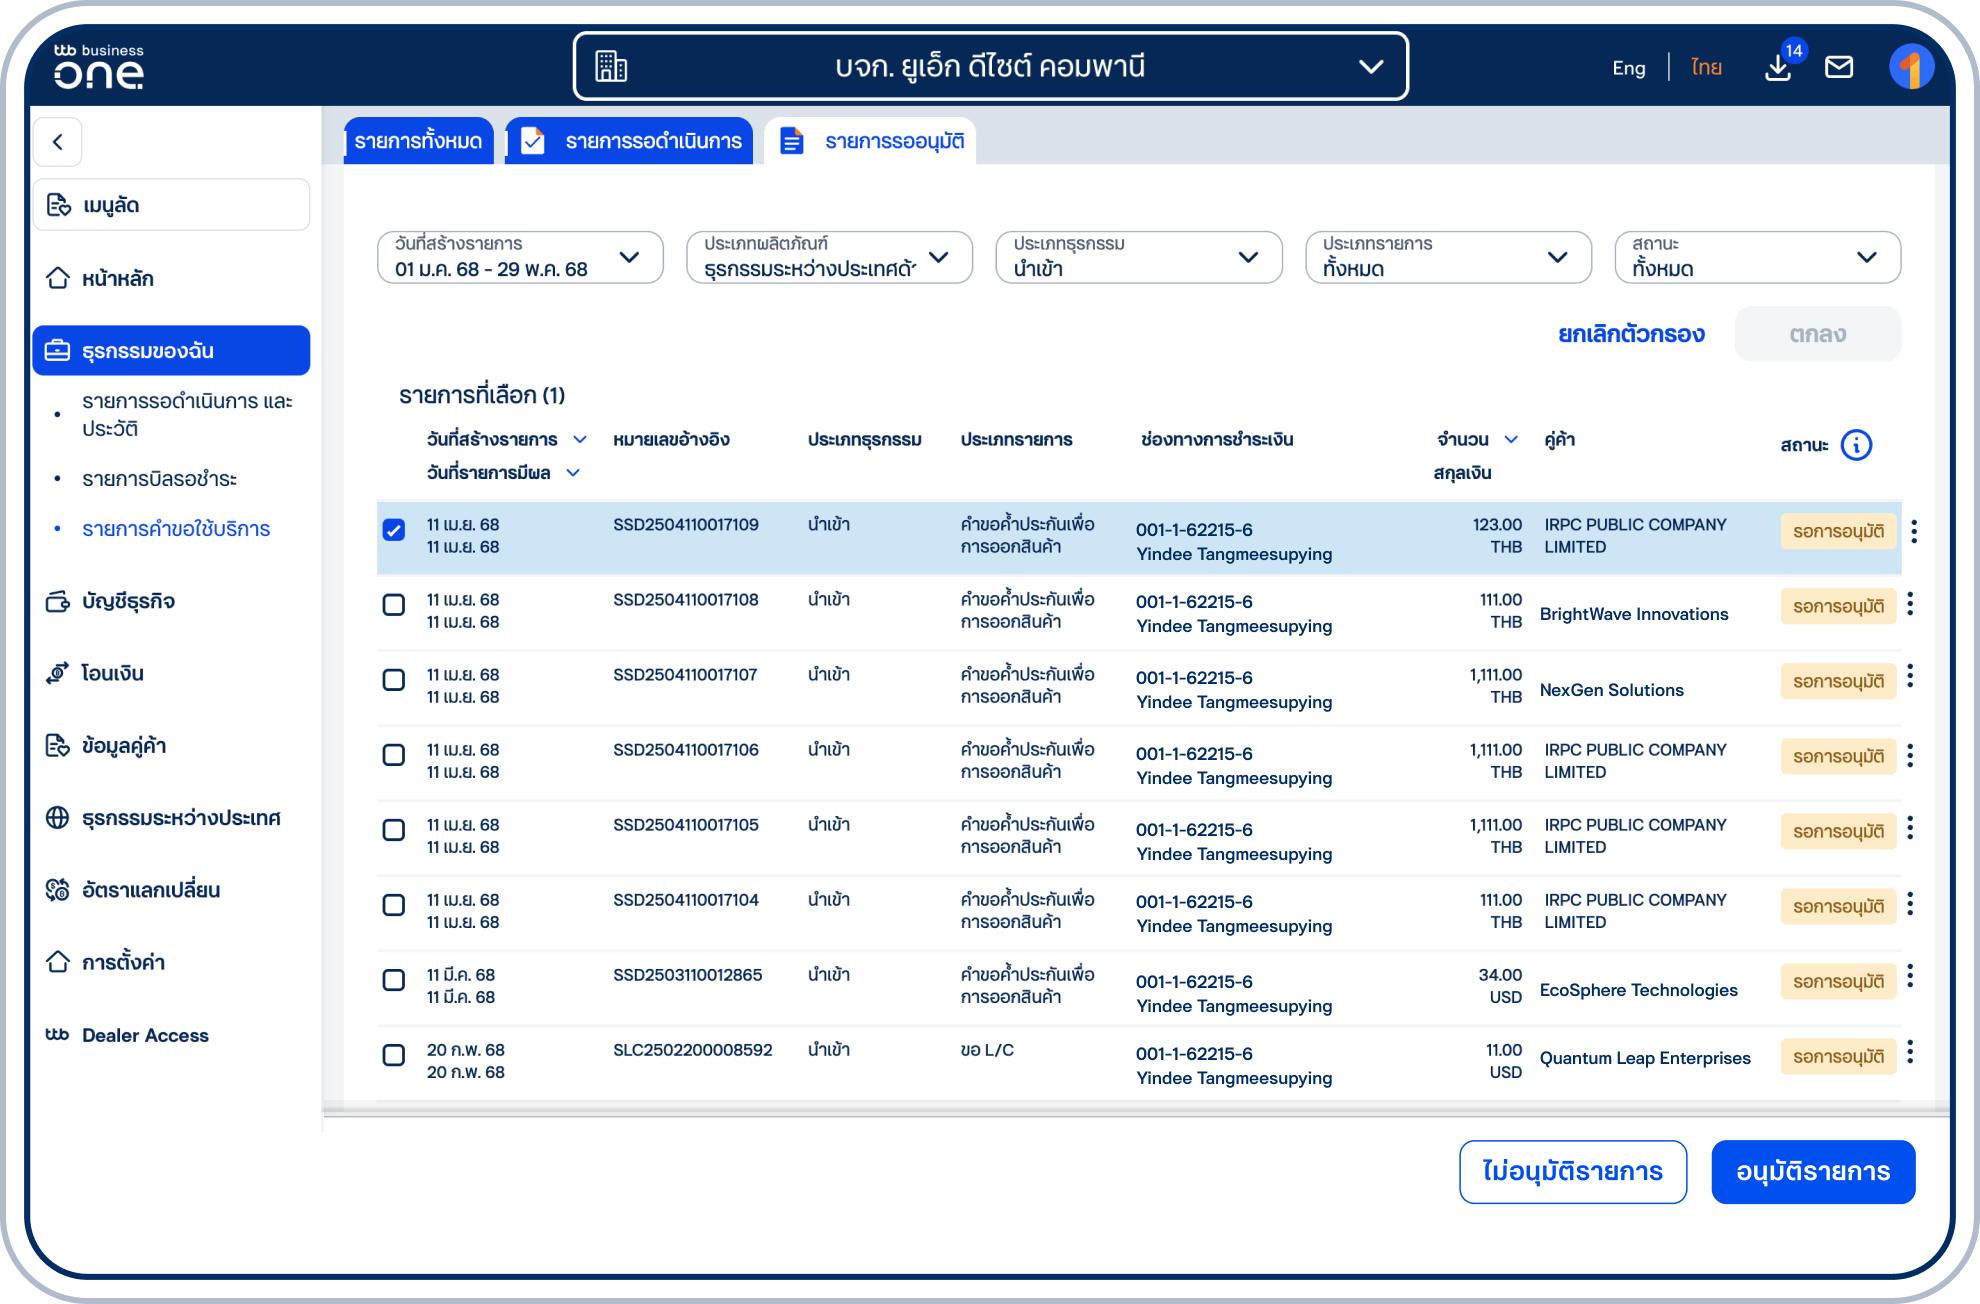This screenshot has height=1304, width=1980.
Task: Open three-dot menu for NexGen Solutions row
Action: (1910, 677)
